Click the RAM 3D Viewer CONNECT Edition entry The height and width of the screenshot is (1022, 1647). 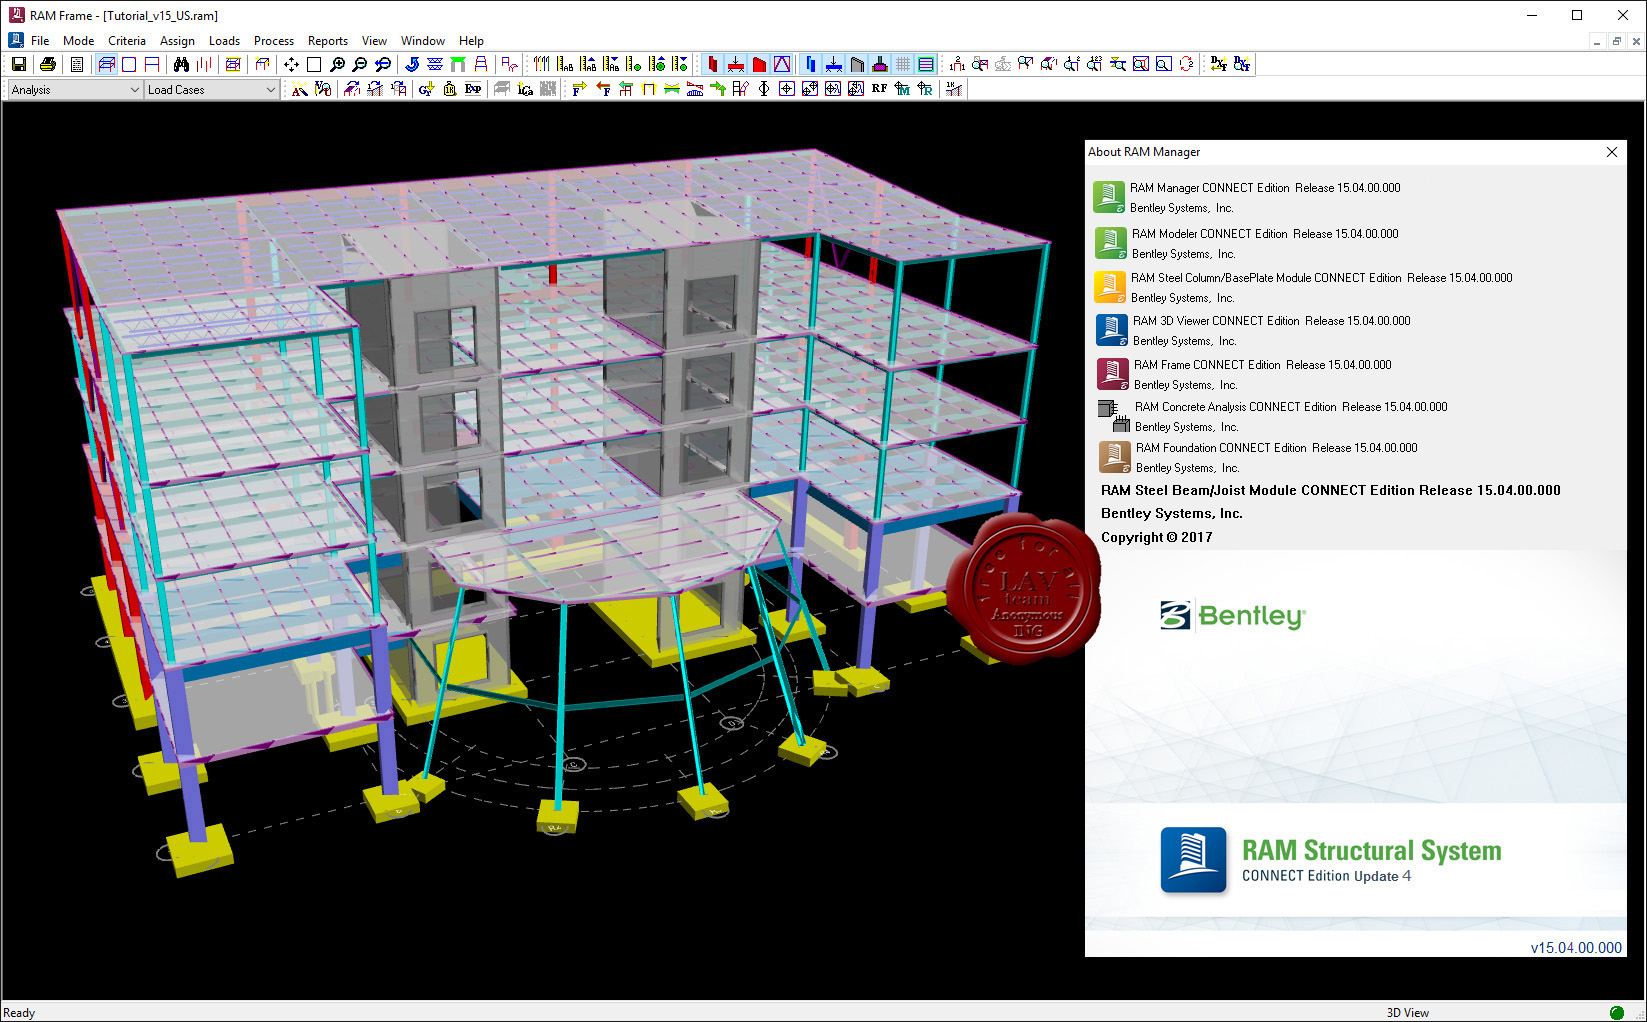coord(1271,321)
